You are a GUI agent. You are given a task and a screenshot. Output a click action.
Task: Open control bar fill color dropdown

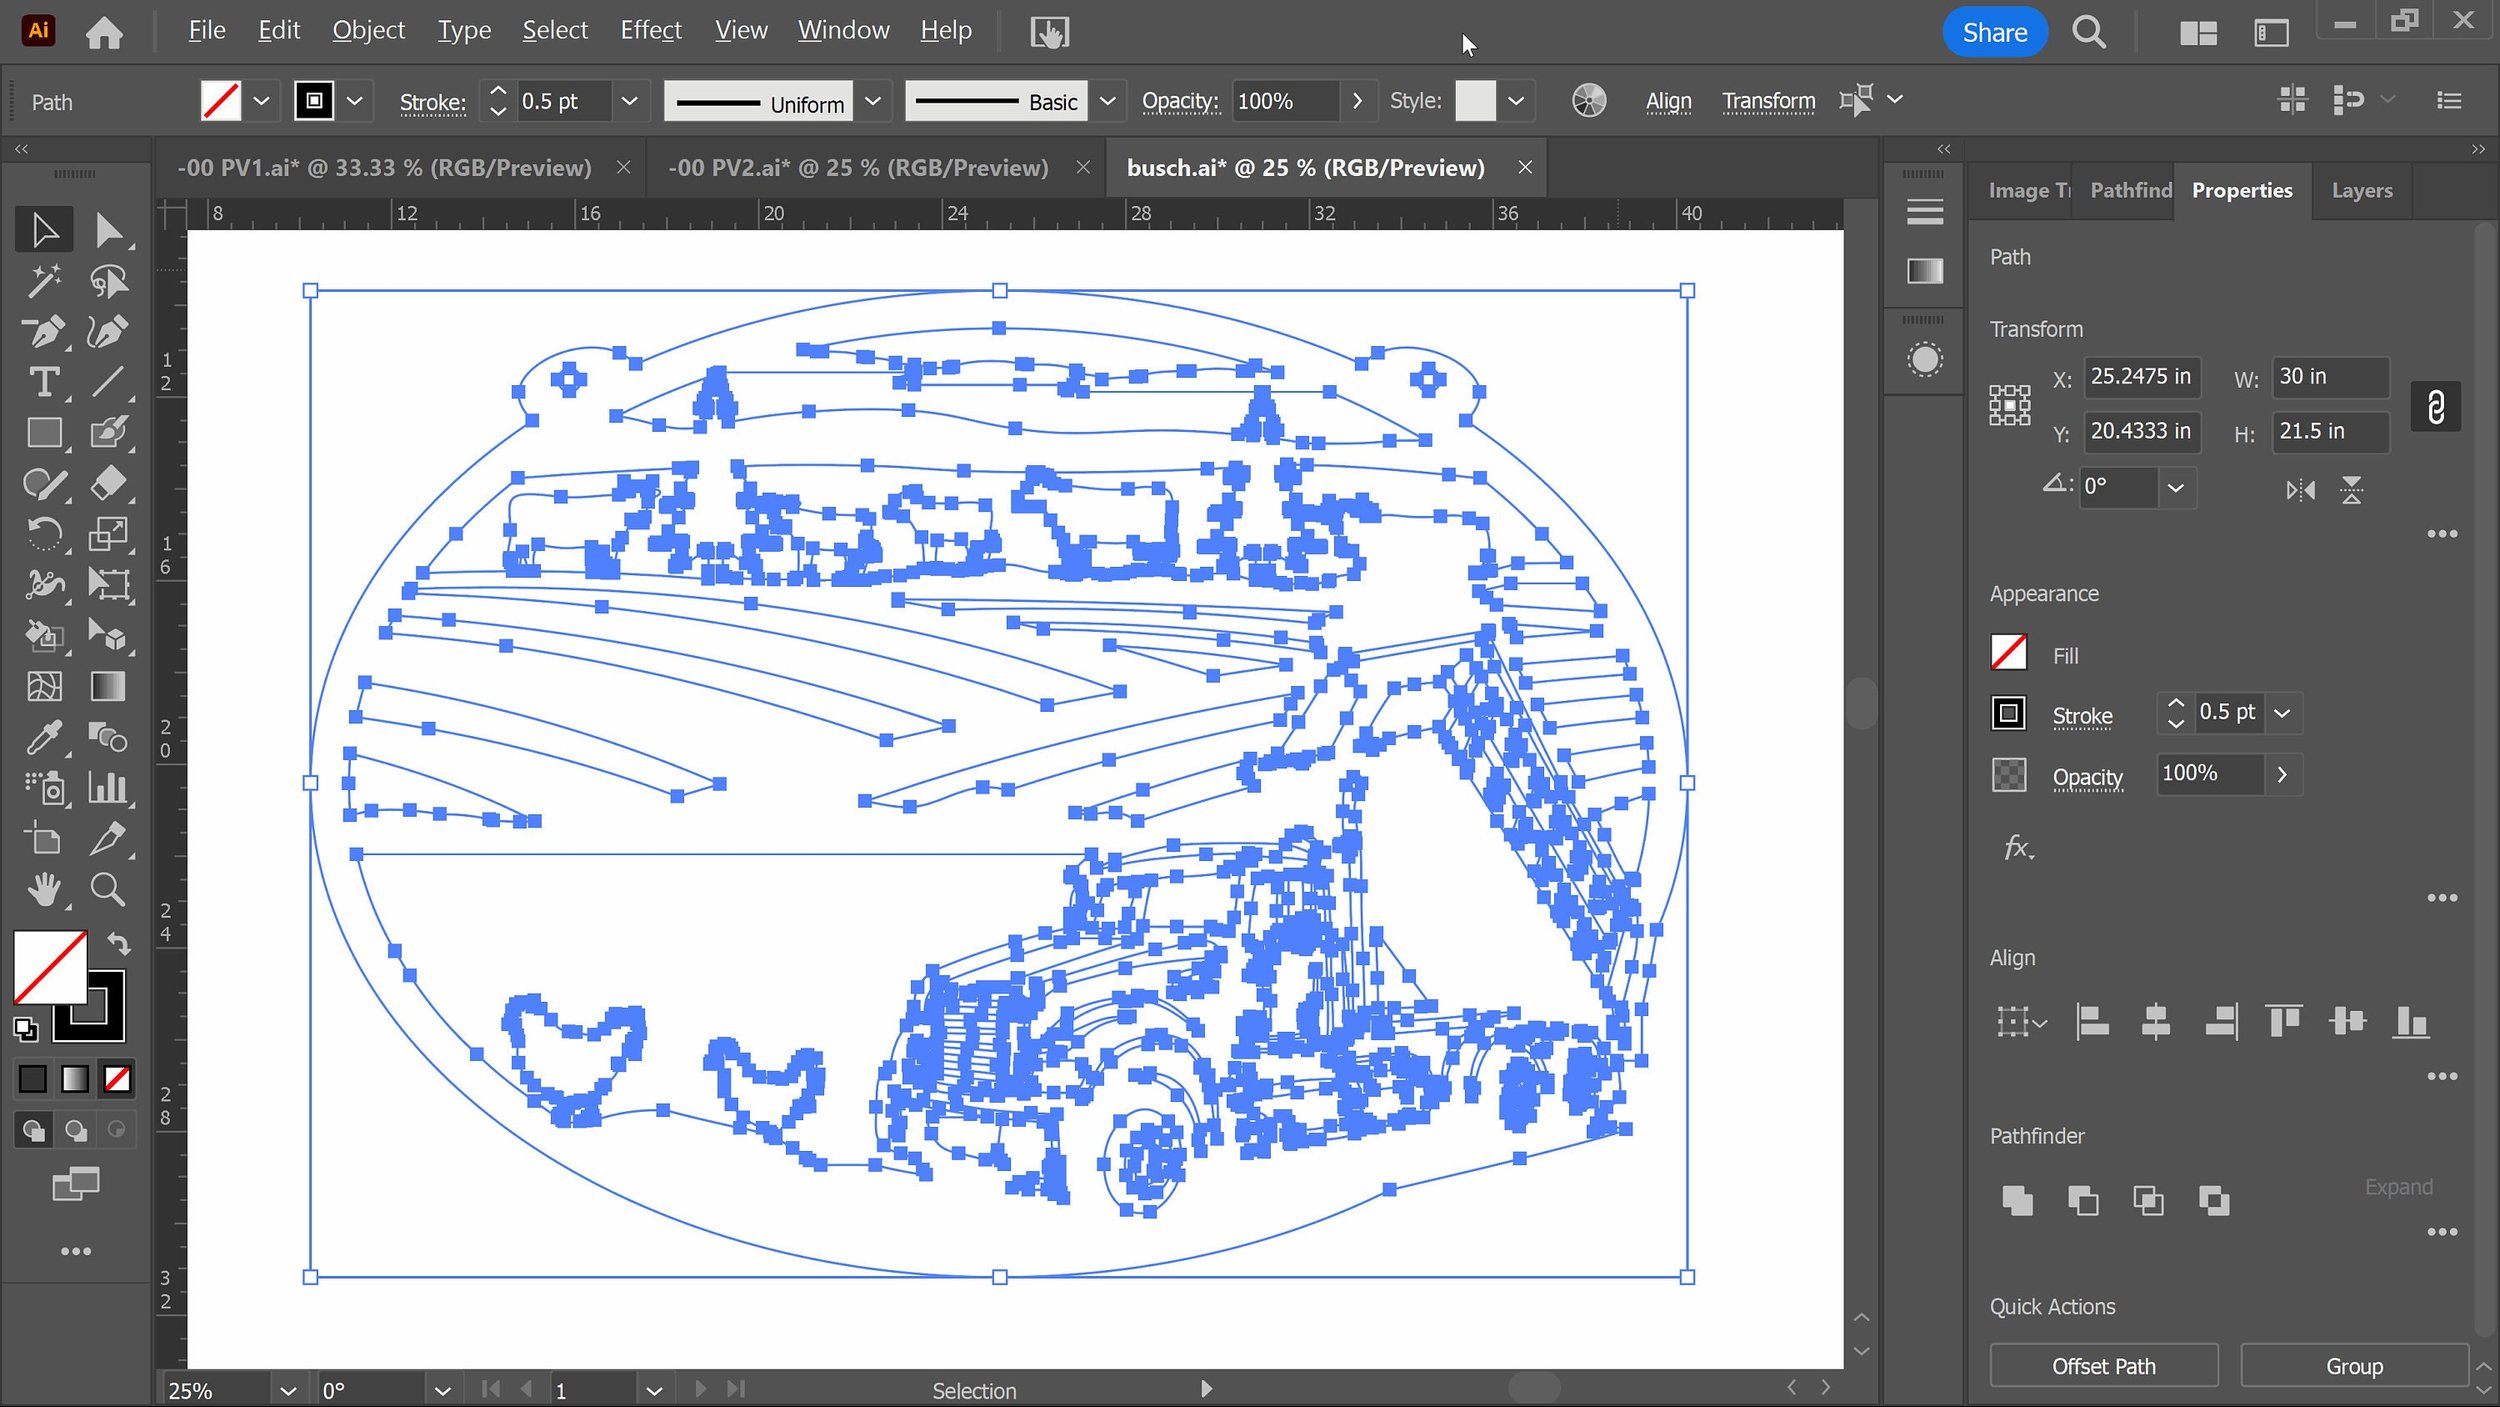tap(261, 101)
